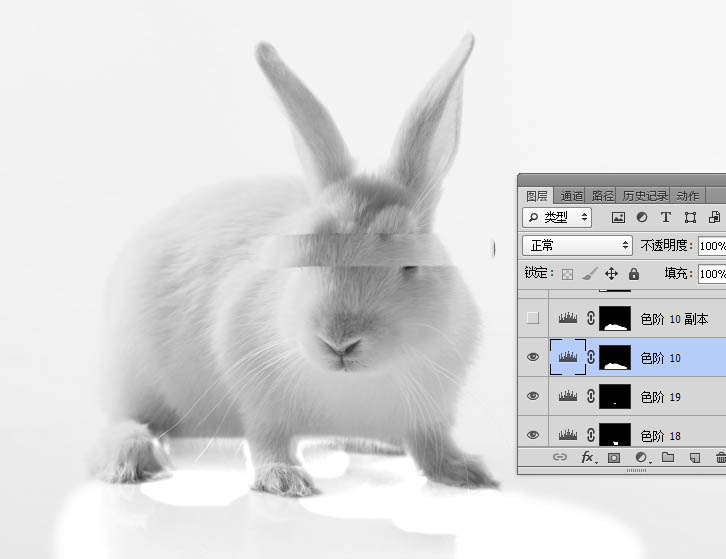
Task: Filter by pixel layers icon
Action: pos(618,217)
